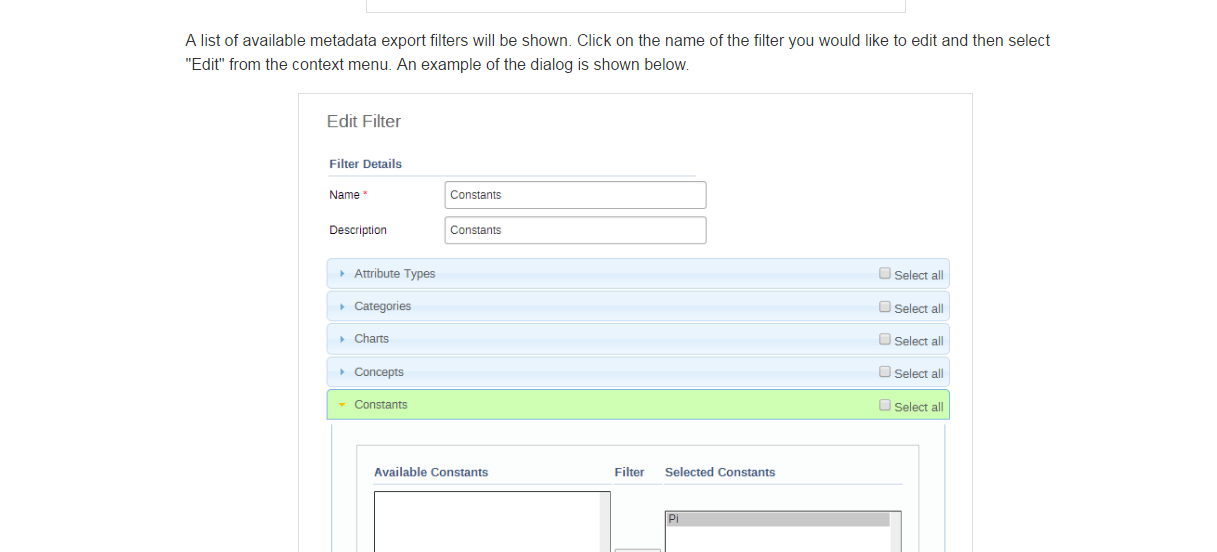Expand arrow beside Attribute Types section
1217x552 pixels.
tap(342, 274)
